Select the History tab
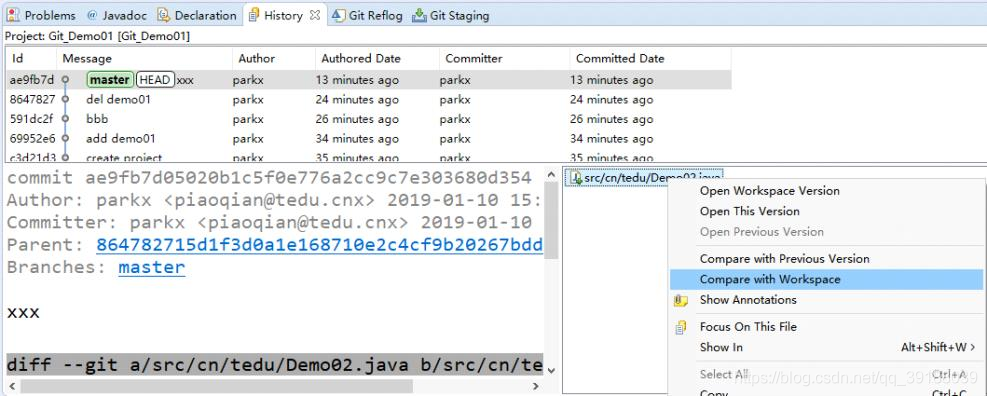Viewport: 987px width, 396px height. pos(284,15)
